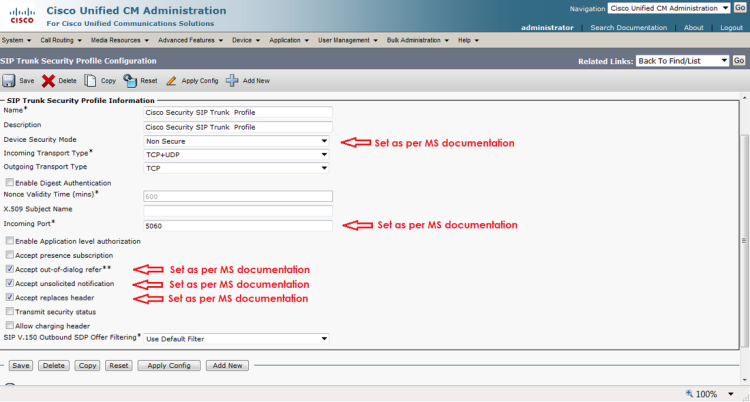Click the zoom magnifier icon in status bar
The width and height of the screenshot is (750, 402).
689,393
